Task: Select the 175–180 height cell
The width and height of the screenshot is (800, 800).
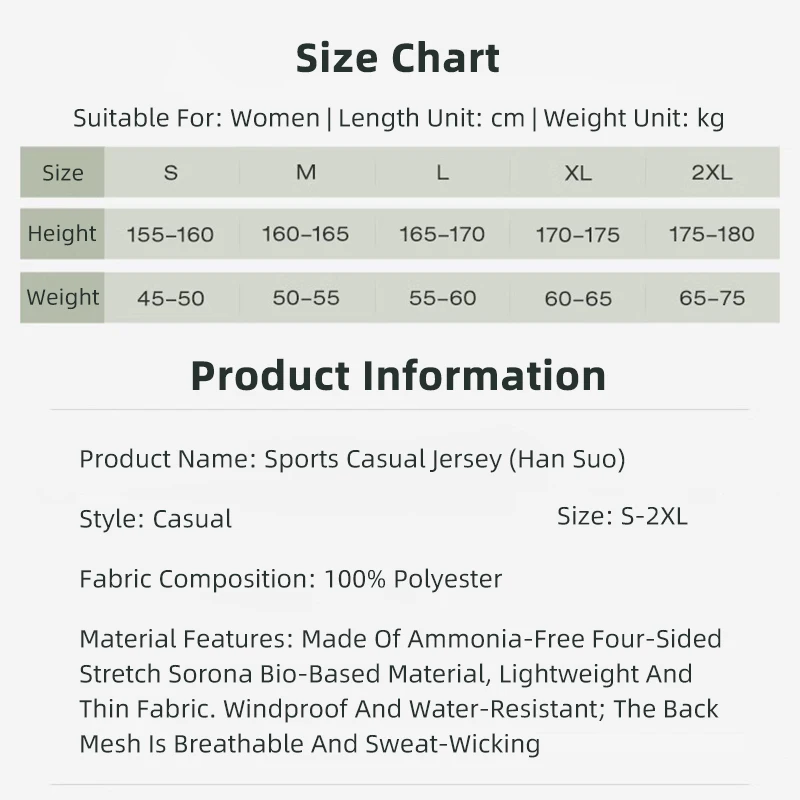Action: tap(712, 235)
